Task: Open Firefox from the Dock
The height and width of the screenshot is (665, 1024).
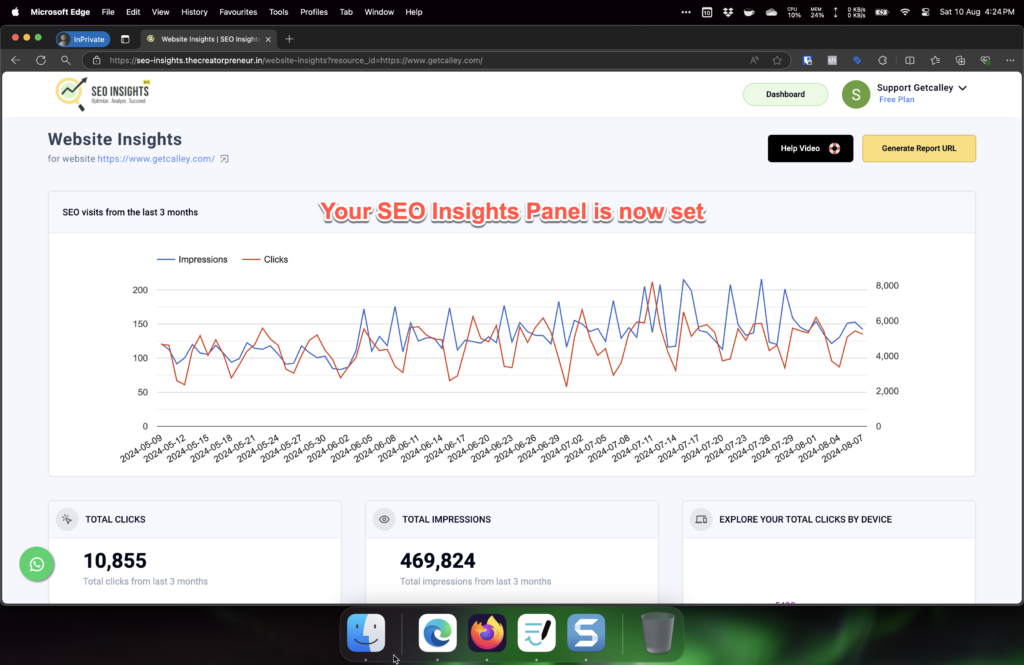Action: point(487,632)
